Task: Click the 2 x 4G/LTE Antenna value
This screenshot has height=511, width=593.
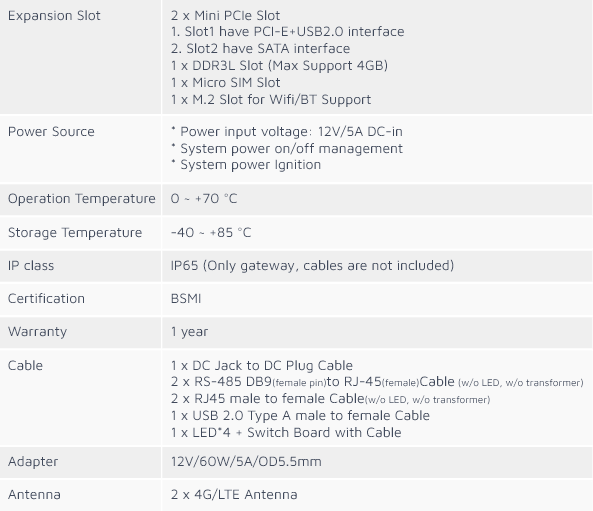Action: click(x=234, y=494)
